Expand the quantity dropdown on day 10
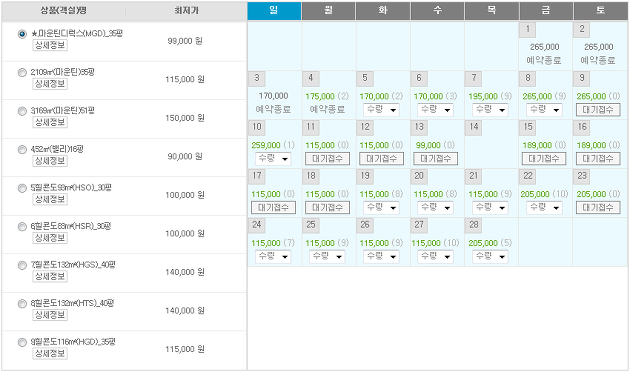Image resolution: width=630 pixels, height=372 pixels. pos(273,159)
